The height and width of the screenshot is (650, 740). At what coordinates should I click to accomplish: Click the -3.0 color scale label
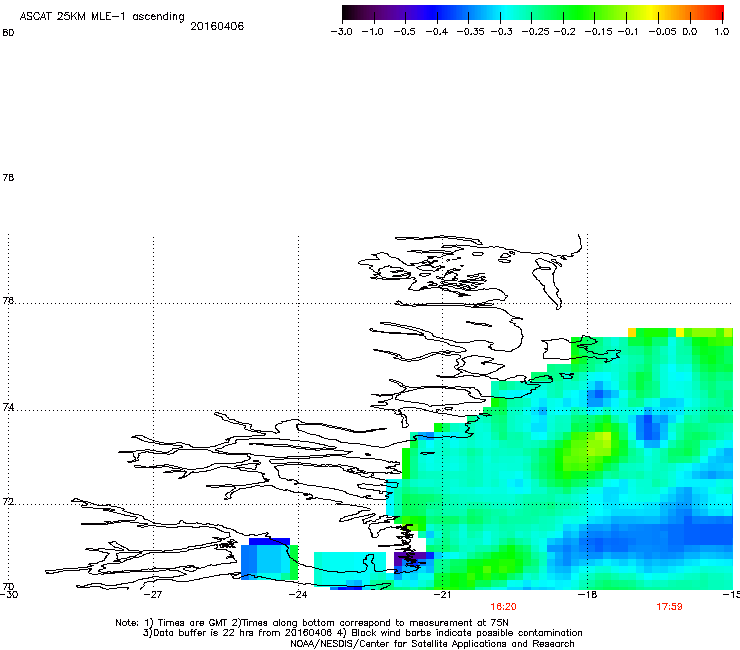342,32
